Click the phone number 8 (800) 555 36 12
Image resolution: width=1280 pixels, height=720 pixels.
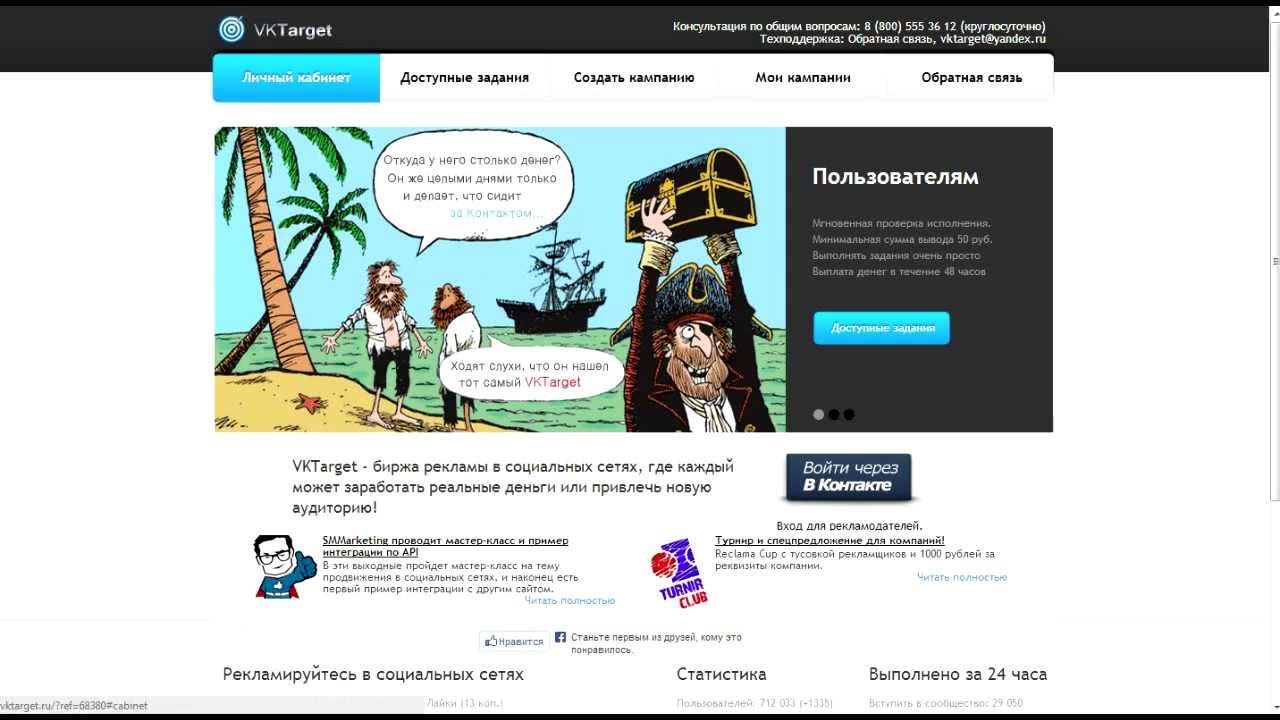tap(911, 26)
